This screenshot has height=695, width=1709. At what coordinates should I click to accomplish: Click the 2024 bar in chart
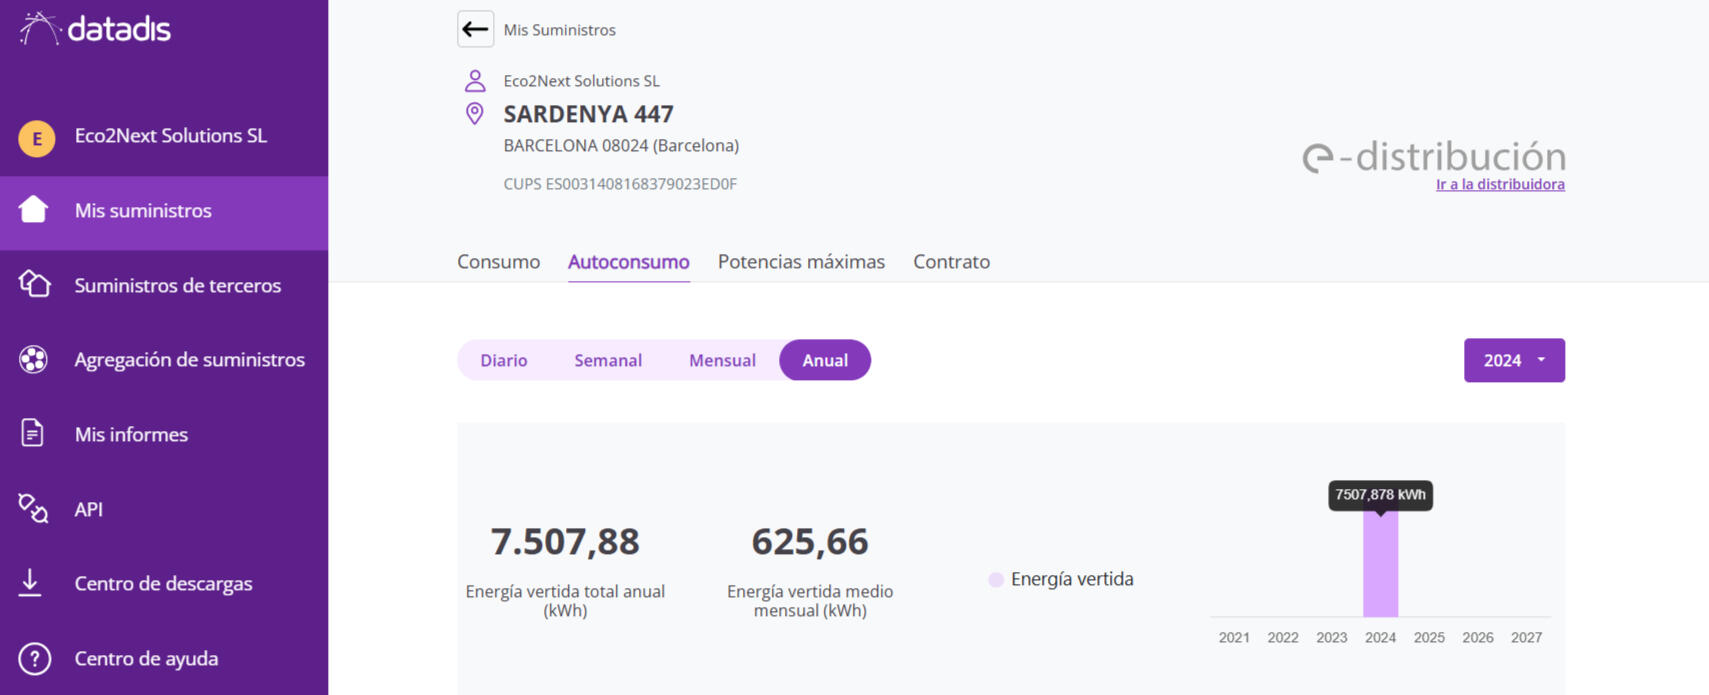coord(1380,565)
